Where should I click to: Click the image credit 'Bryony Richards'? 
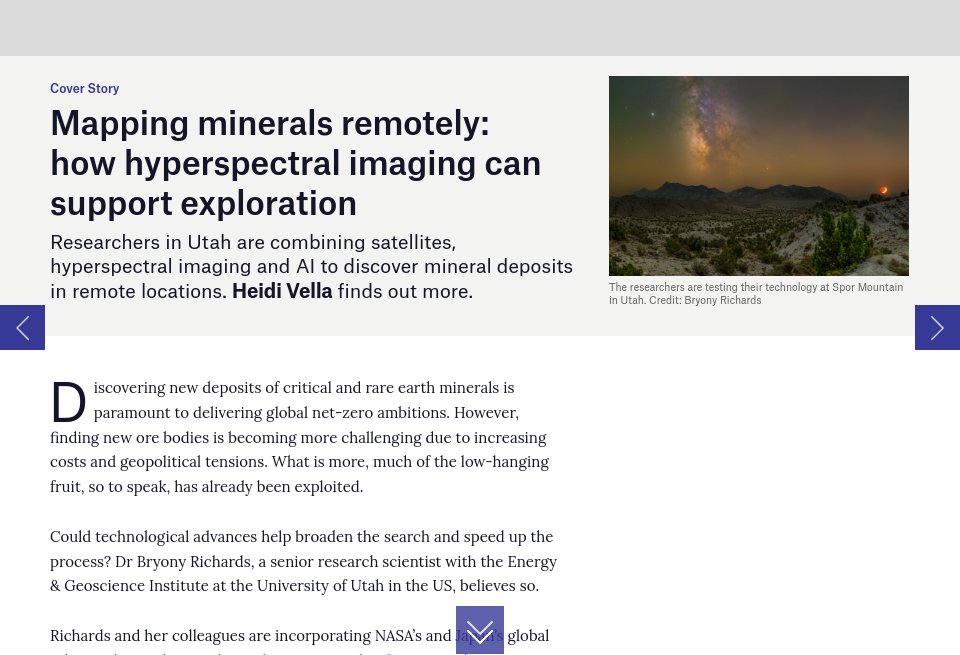pos(722,300)
